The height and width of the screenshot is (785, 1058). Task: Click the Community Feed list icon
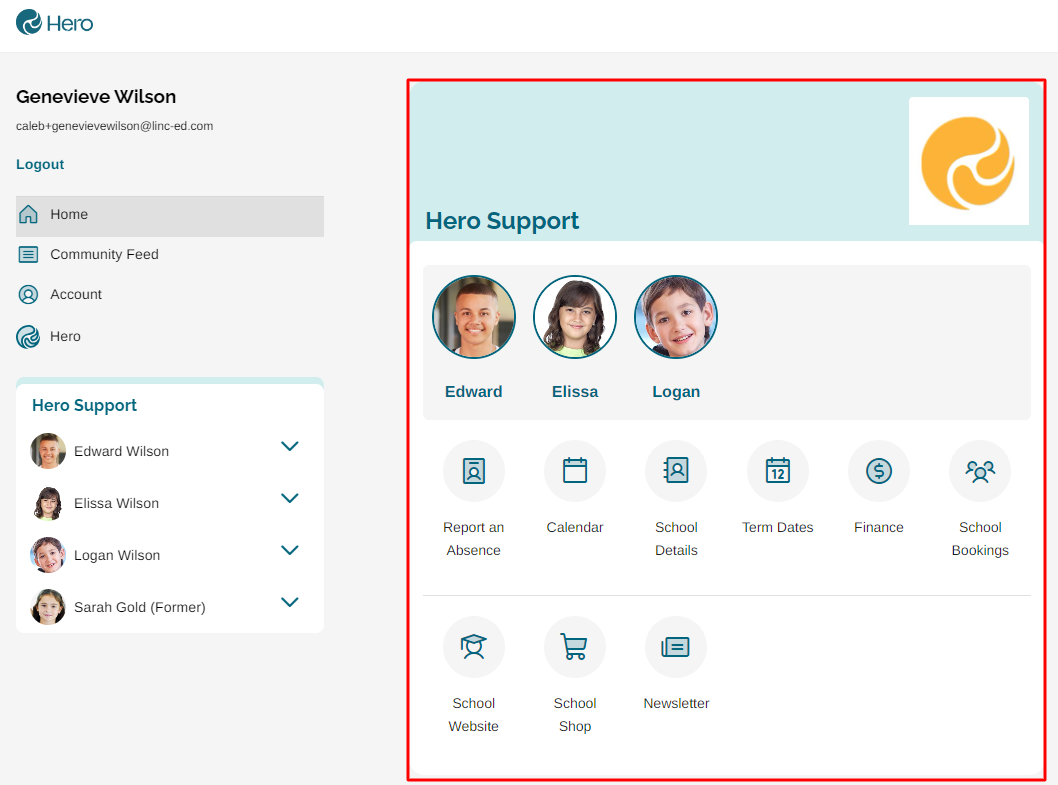pos(28,254)
